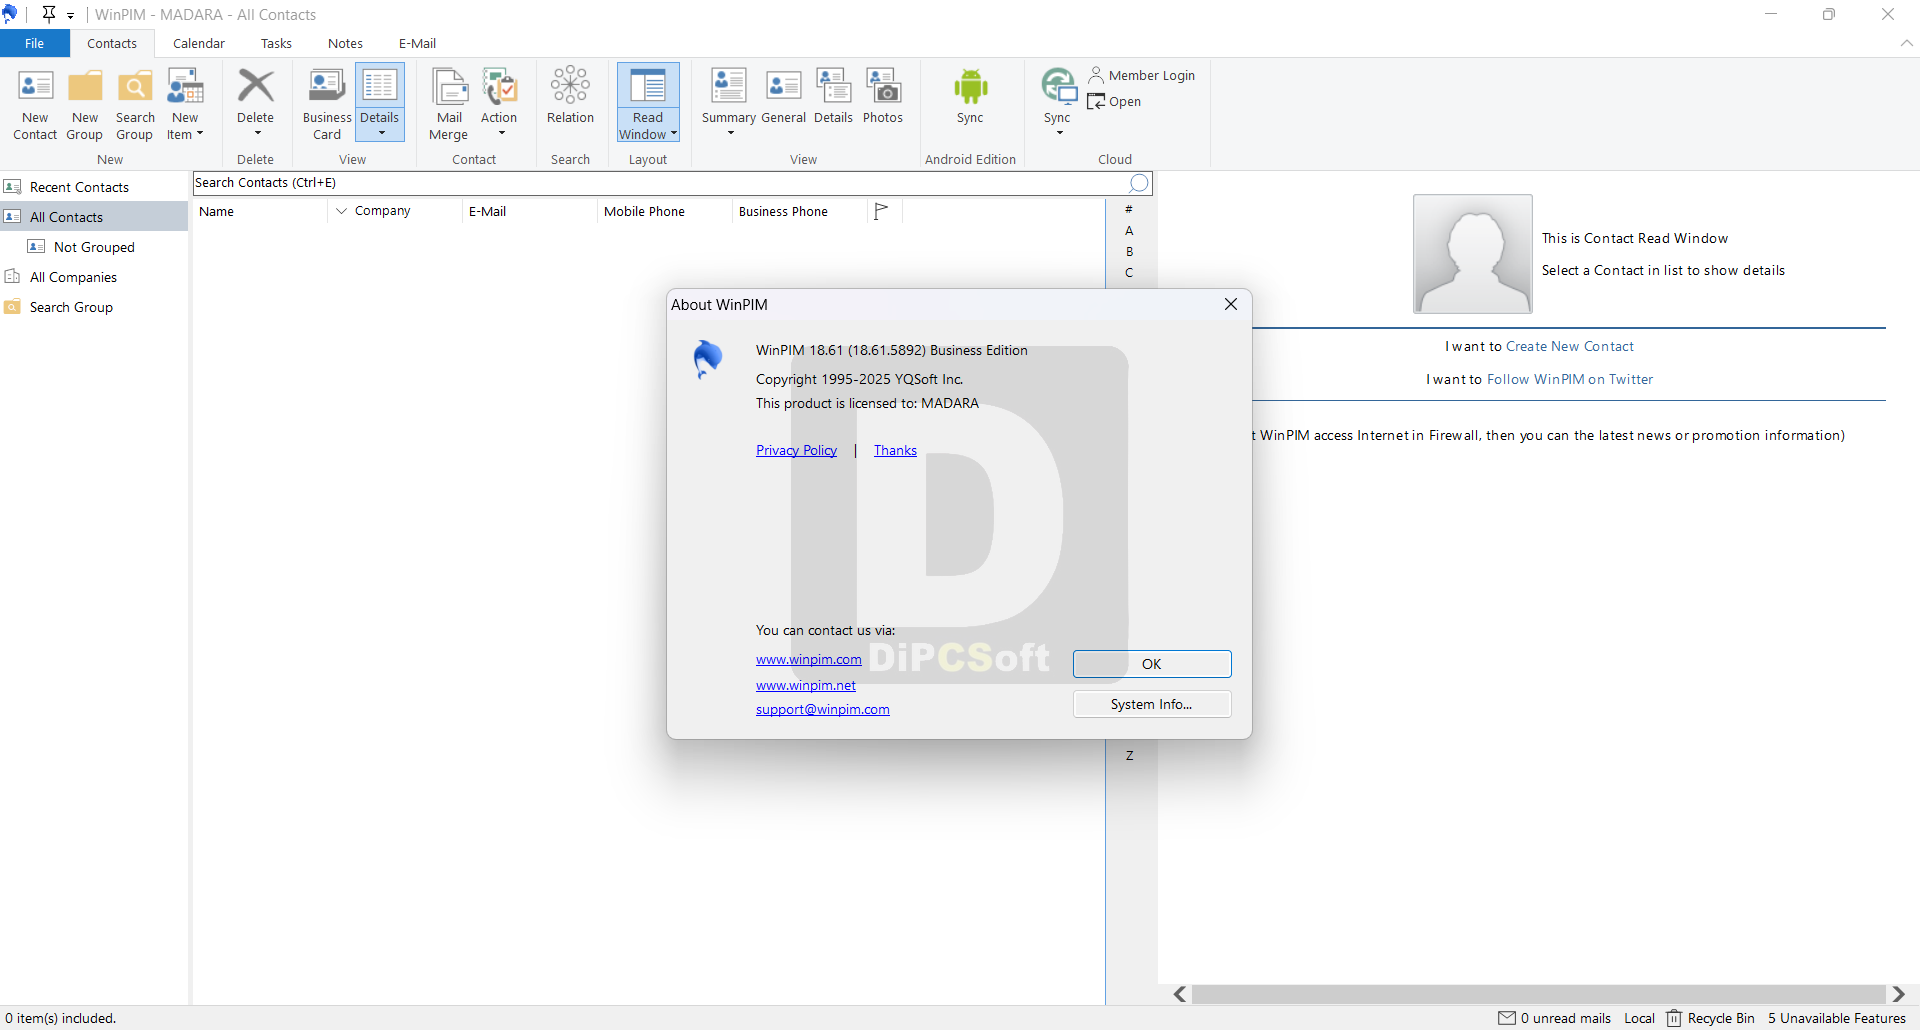1920x1030 pixels.
Task: Close the About WinPIM dialog
Action: [x=1231, y=304]
